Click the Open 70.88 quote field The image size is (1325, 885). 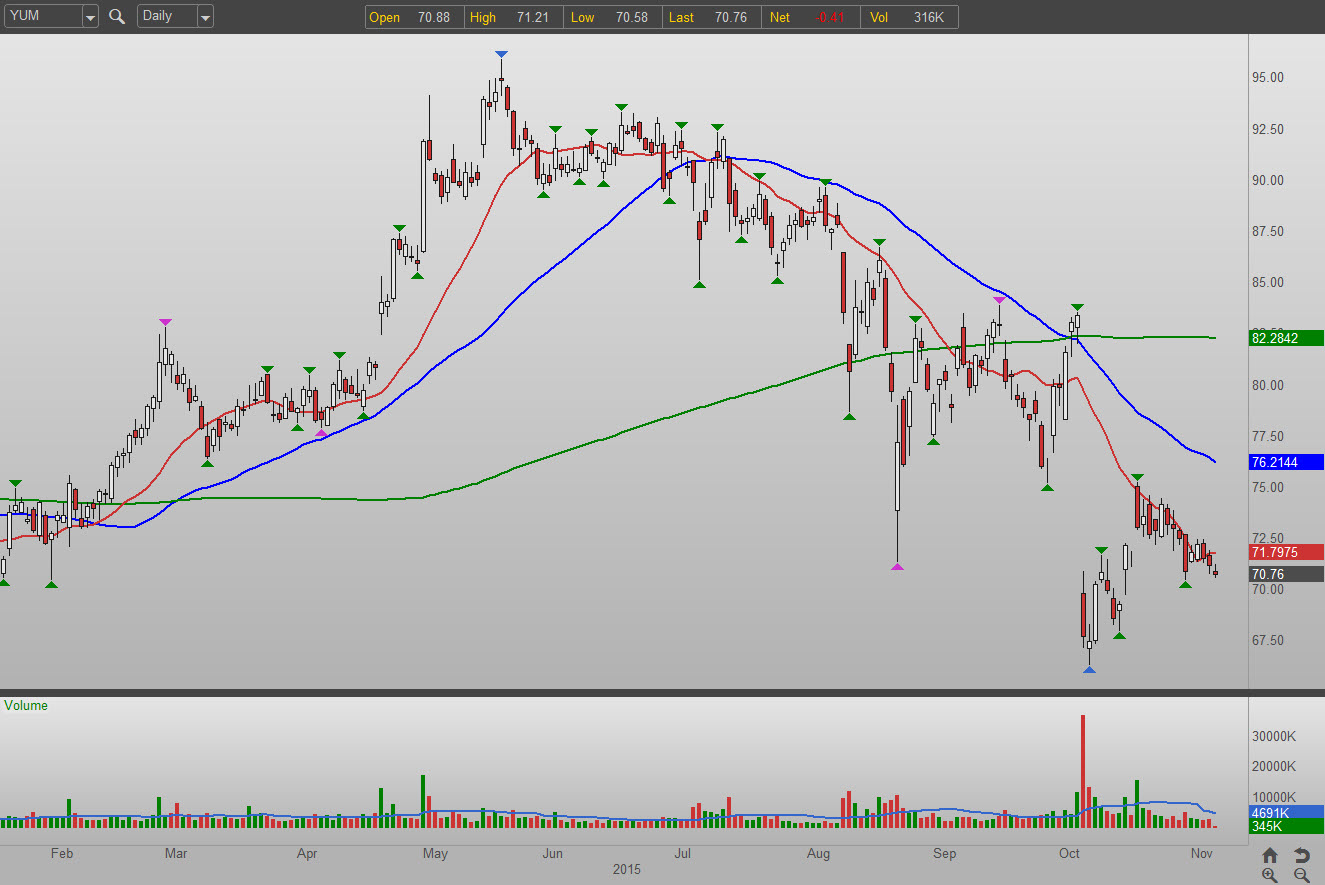414,17
